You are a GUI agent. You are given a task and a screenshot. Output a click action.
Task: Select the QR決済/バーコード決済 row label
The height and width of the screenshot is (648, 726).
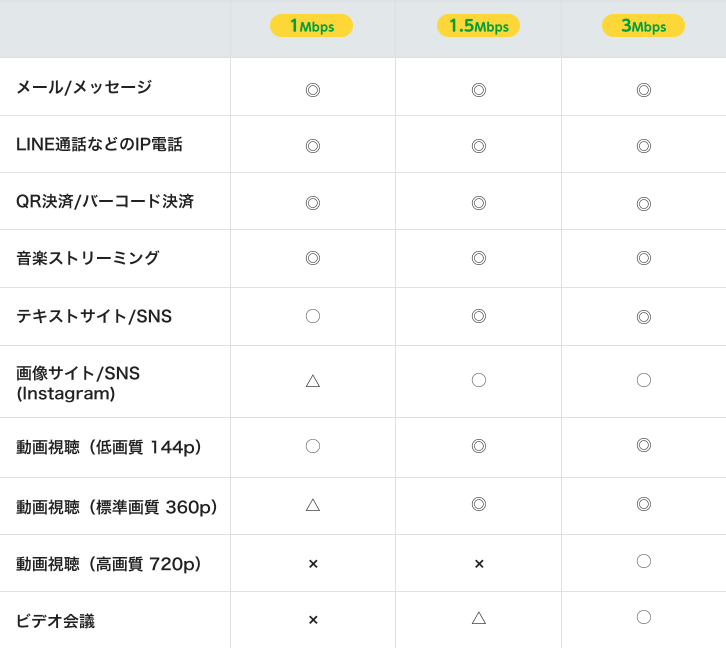tap(105, 201)
